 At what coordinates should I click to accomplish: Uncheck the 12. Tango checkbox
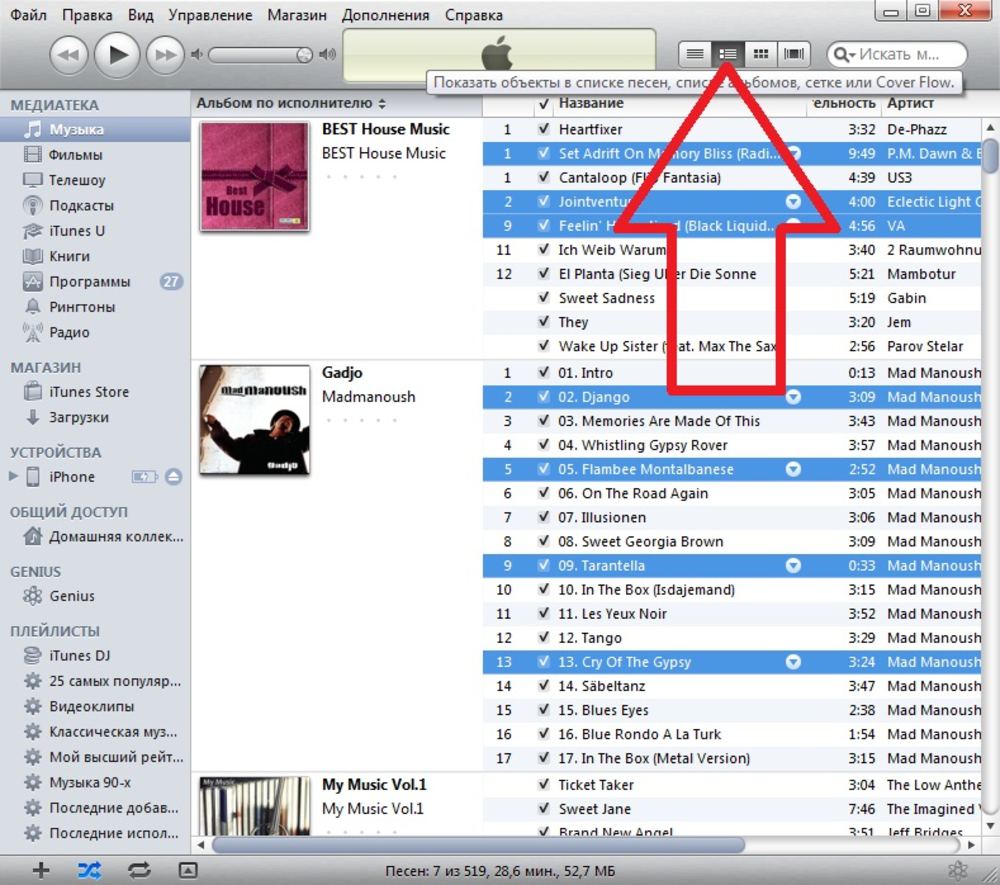point(543,638)
